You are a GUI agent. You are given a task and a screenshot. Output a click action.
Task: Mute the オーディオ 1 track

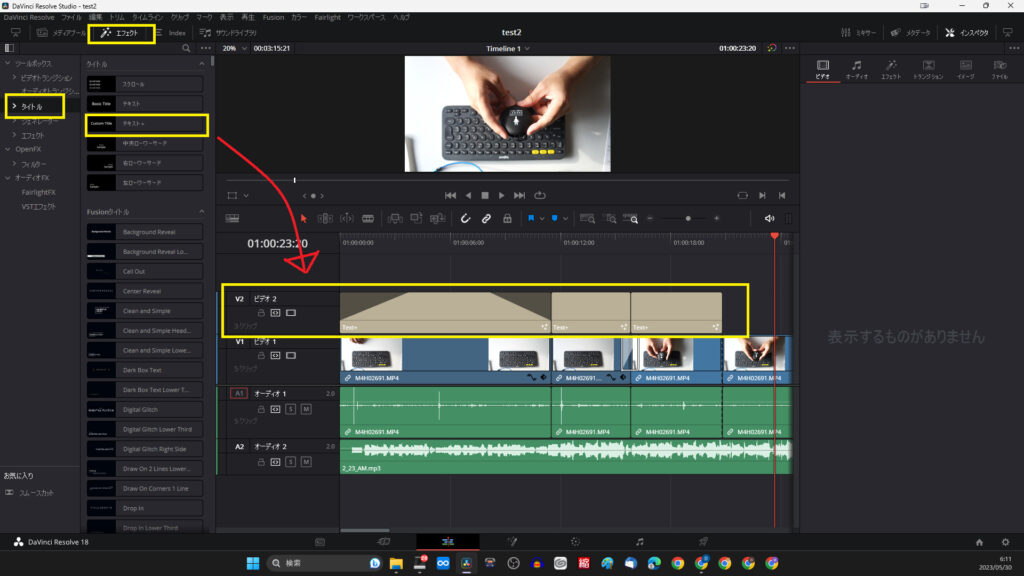pos(306,409)
